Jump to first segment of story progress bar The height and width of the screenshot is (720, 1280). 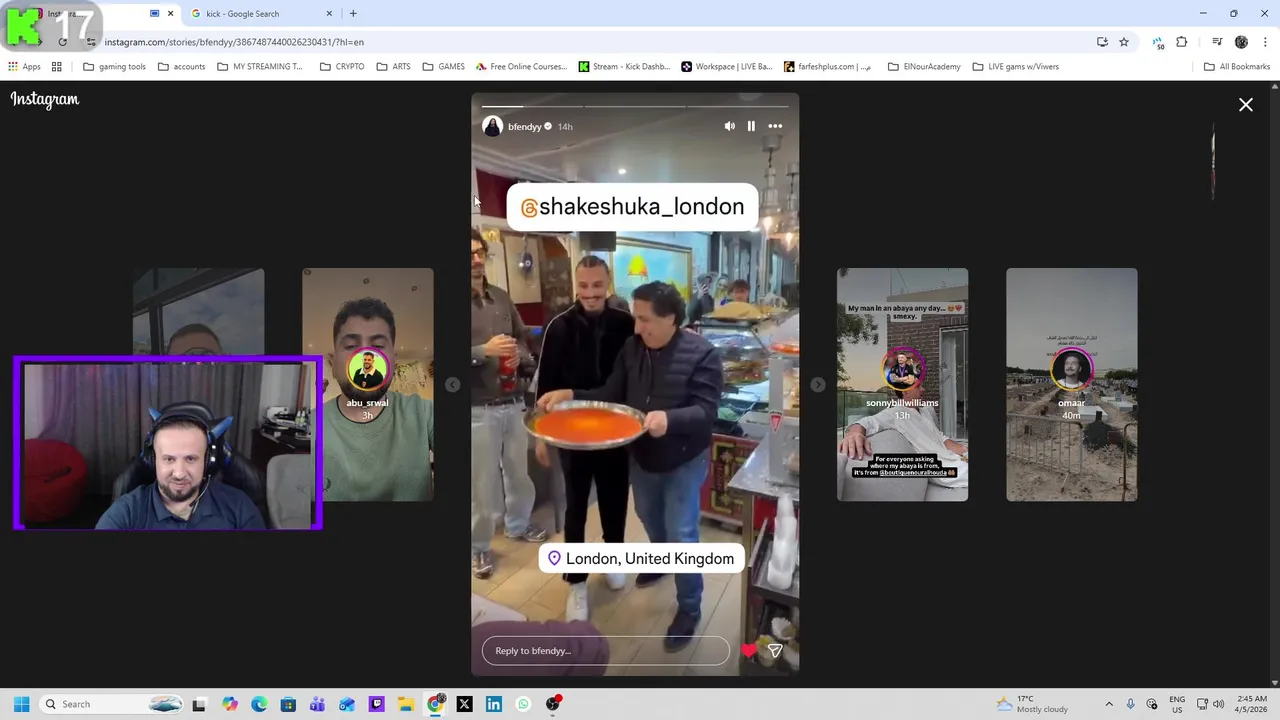[532, 106]
